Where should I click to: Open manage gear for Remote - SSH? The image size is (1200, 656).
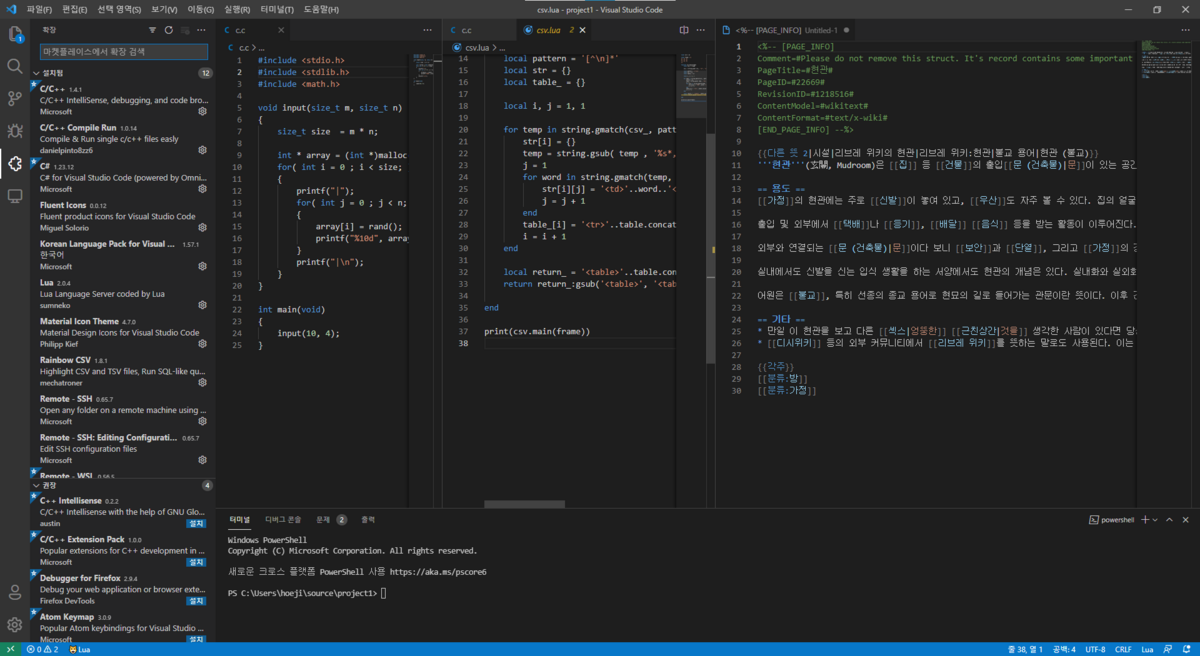[203, 421]
